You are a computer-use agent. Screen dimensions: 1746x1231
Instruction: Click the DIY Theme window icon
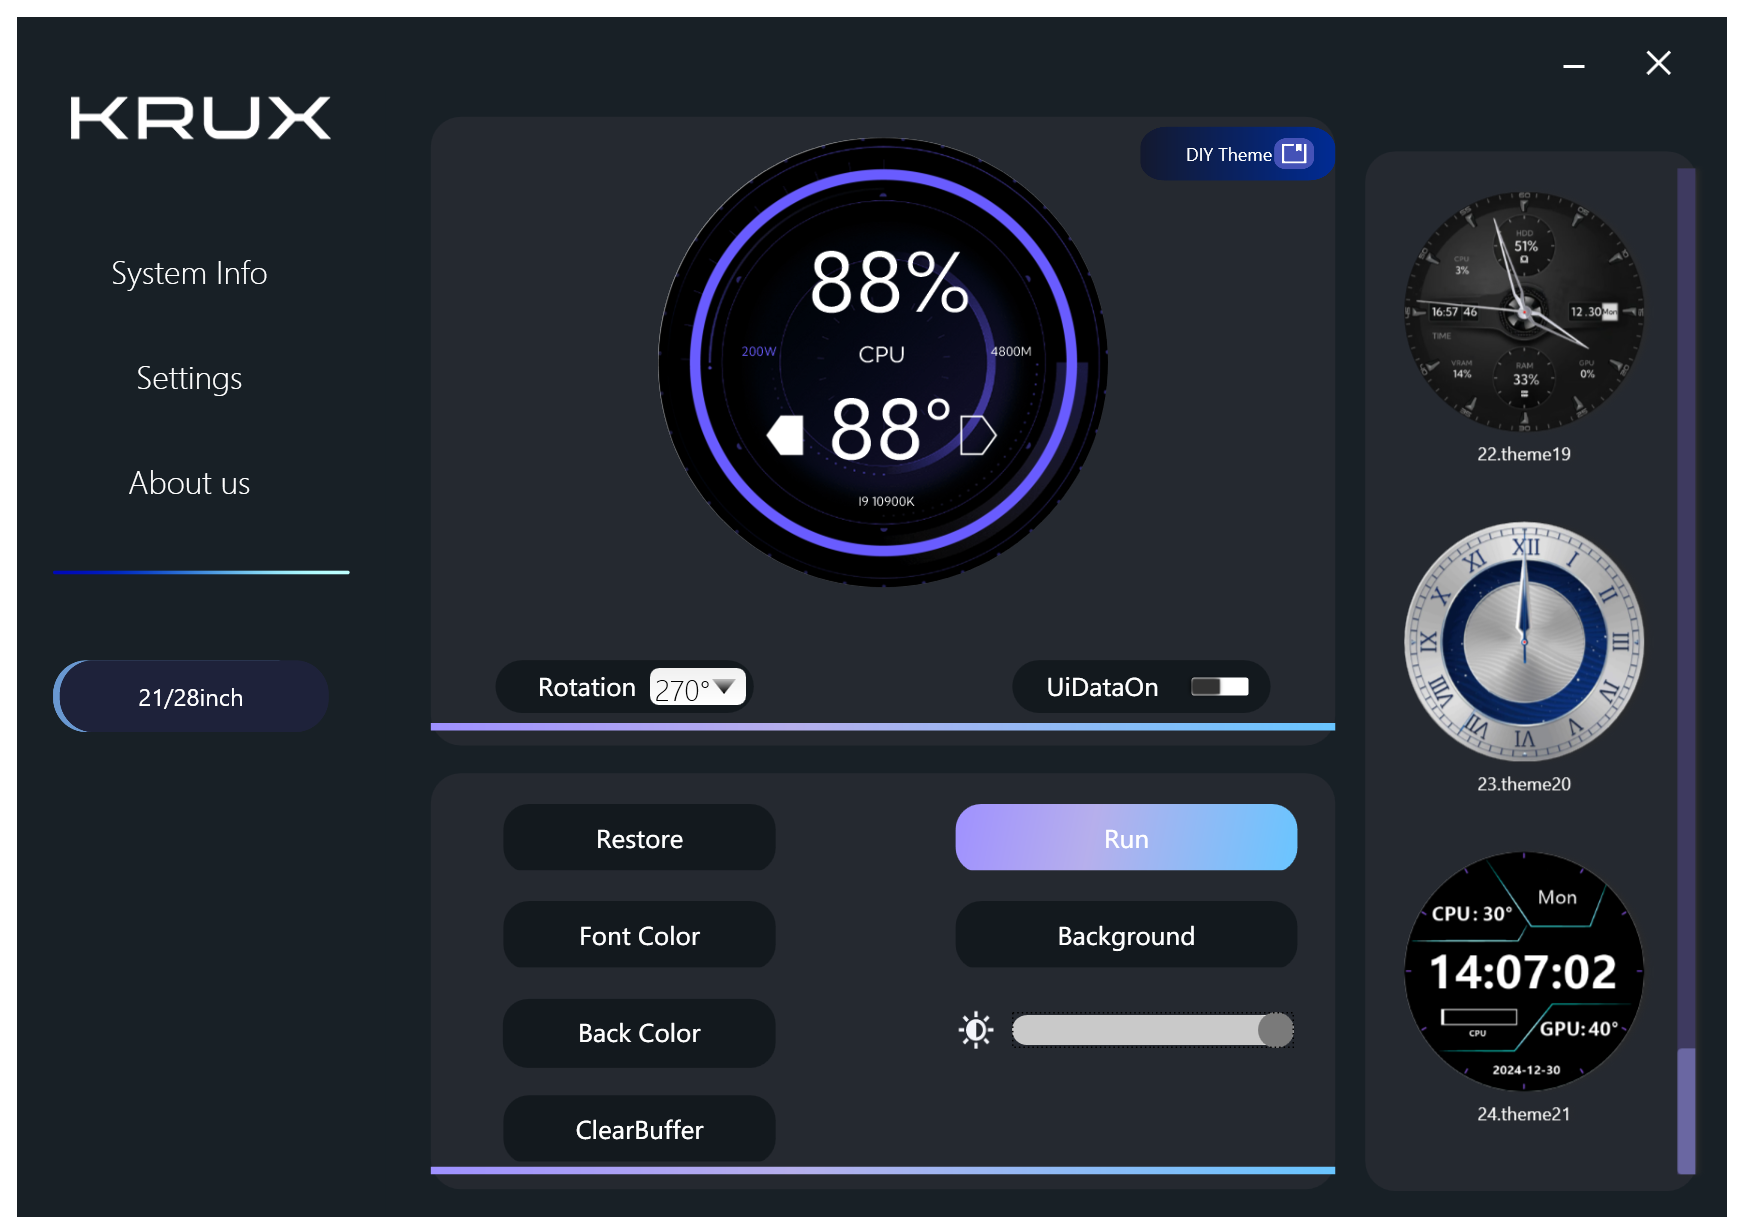(x=1295, y=154)
